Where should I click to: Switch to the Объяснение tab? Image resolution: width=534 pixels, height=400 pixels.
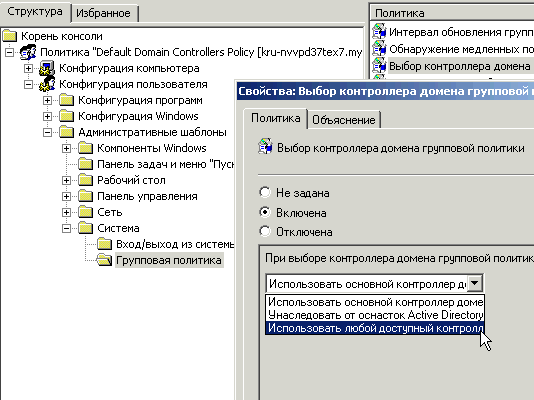click(344, 120)
